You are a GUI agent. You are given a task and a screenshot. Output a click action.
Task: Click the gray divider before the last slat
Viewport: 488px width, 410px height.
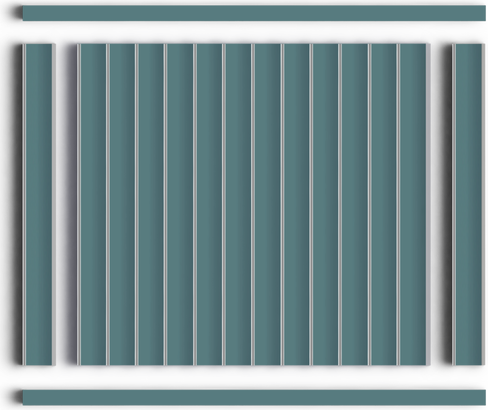398,204
